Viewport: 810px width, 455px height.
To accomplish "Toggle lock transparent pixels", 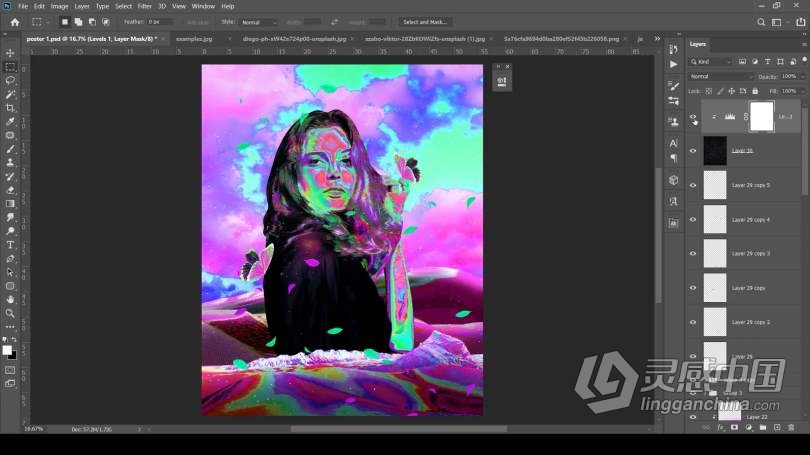I will (709, 91).
